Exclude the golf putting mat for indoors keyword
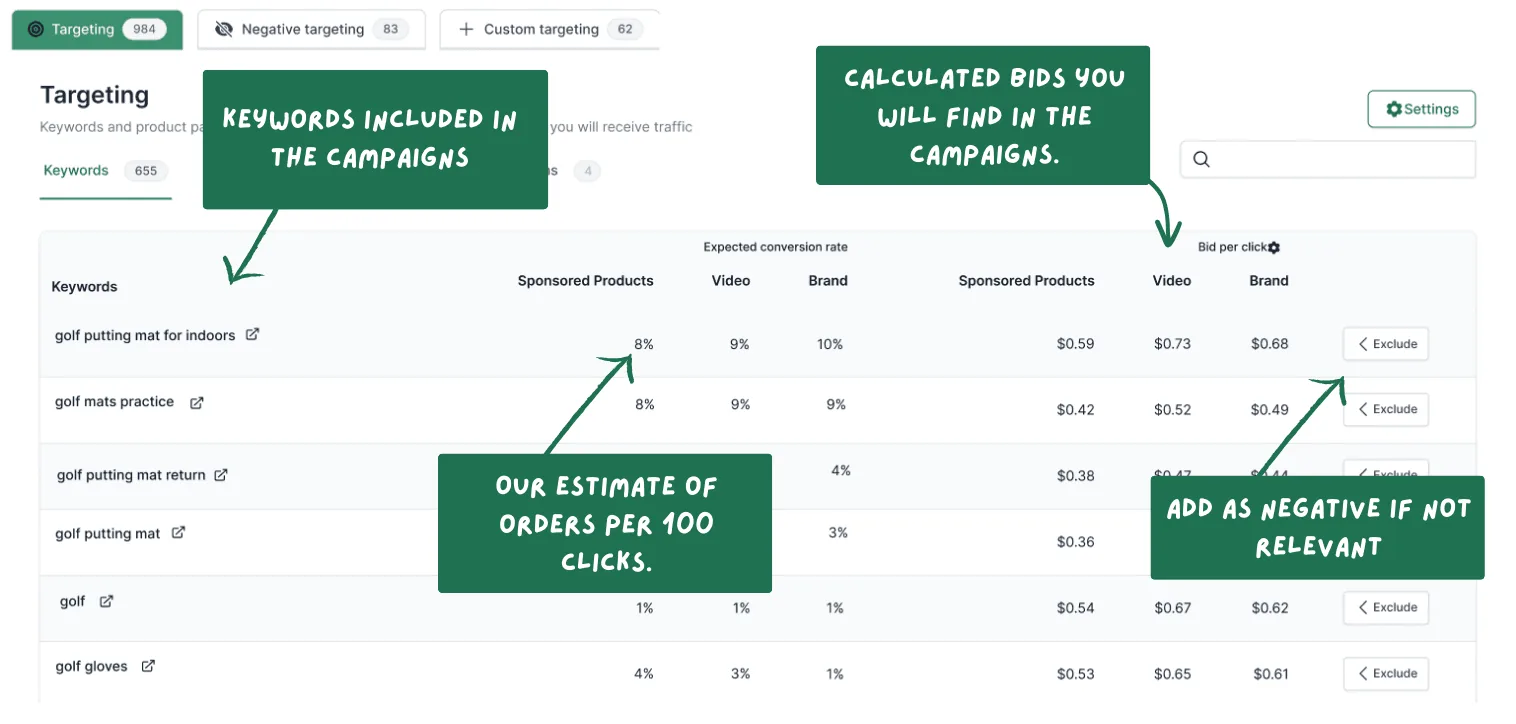 1386,344
